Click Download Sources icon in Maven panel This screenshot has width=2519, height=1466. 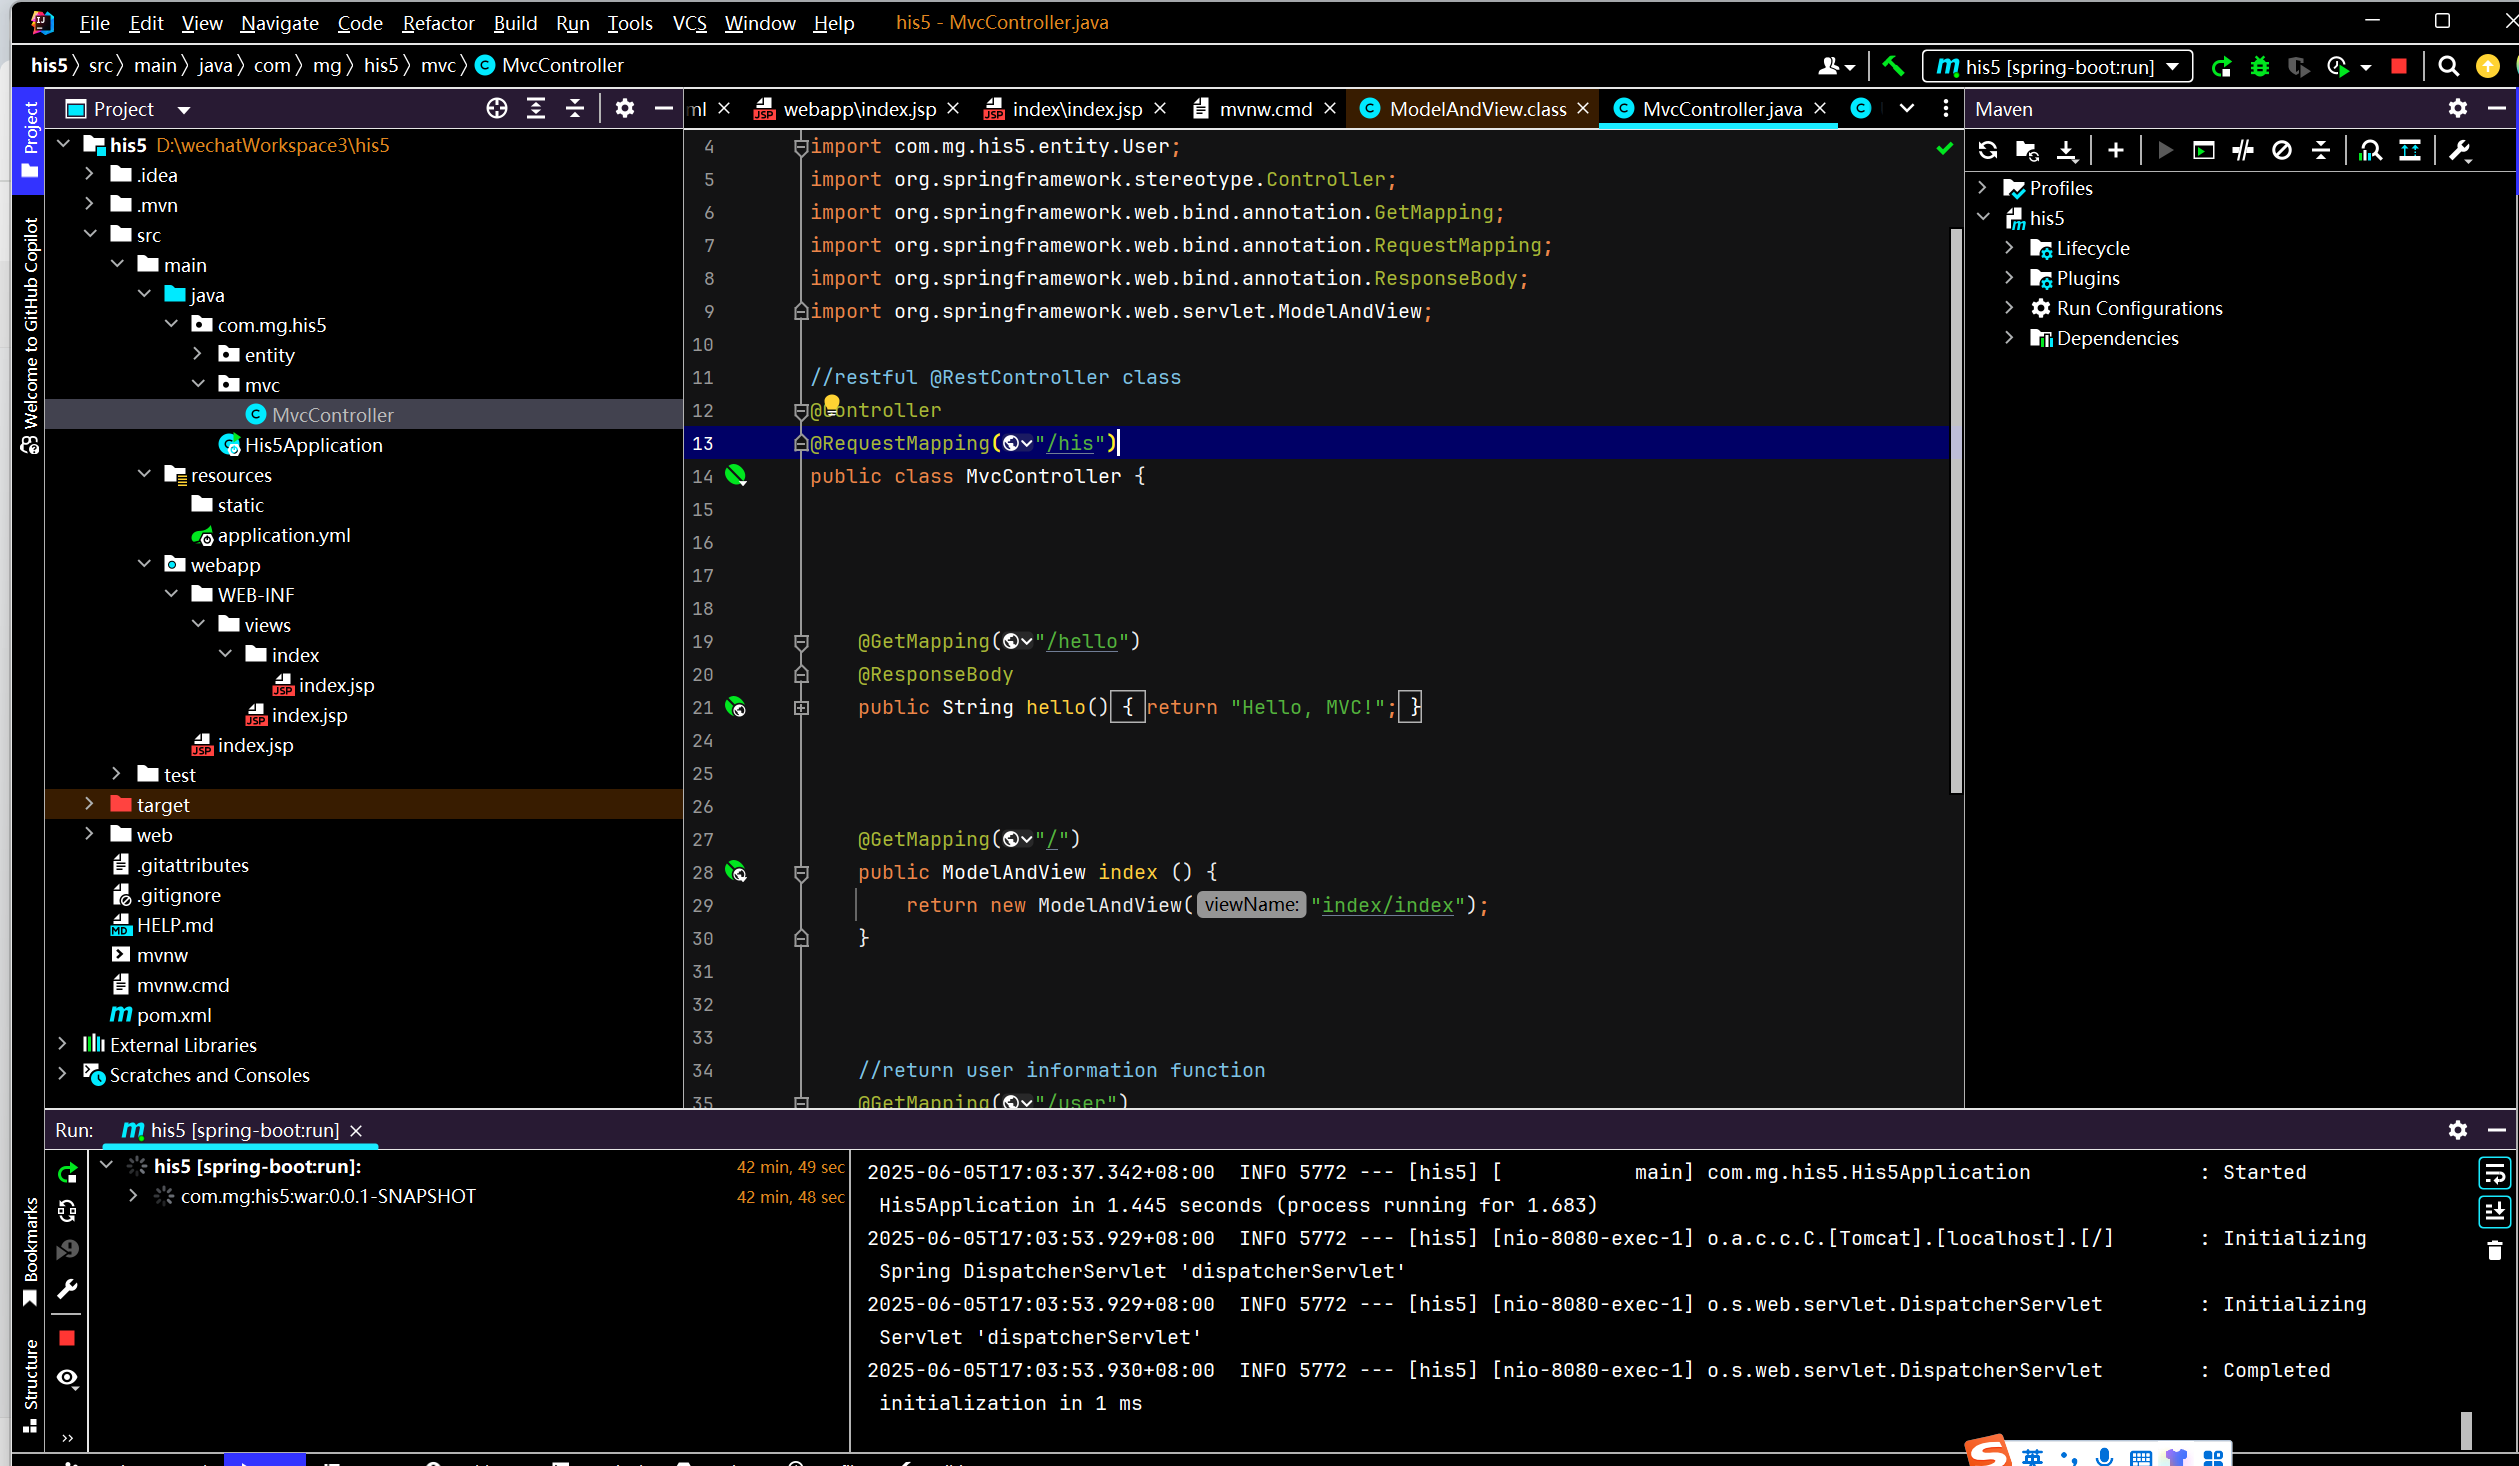click(2066, 150)
